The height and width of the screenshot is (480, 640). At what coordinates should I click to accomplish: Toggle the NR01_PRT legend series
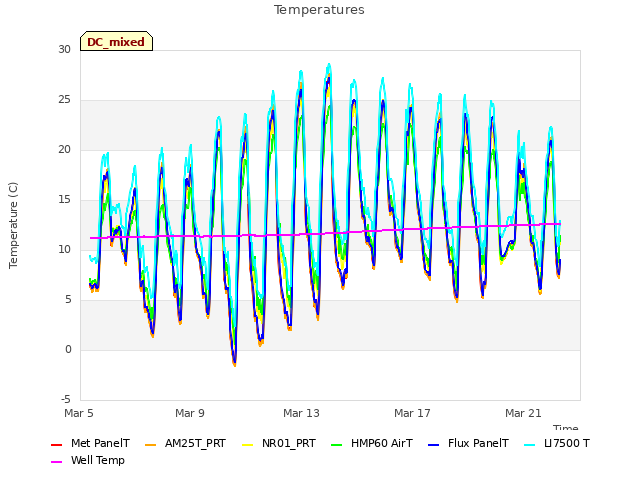tap(279, 444)
